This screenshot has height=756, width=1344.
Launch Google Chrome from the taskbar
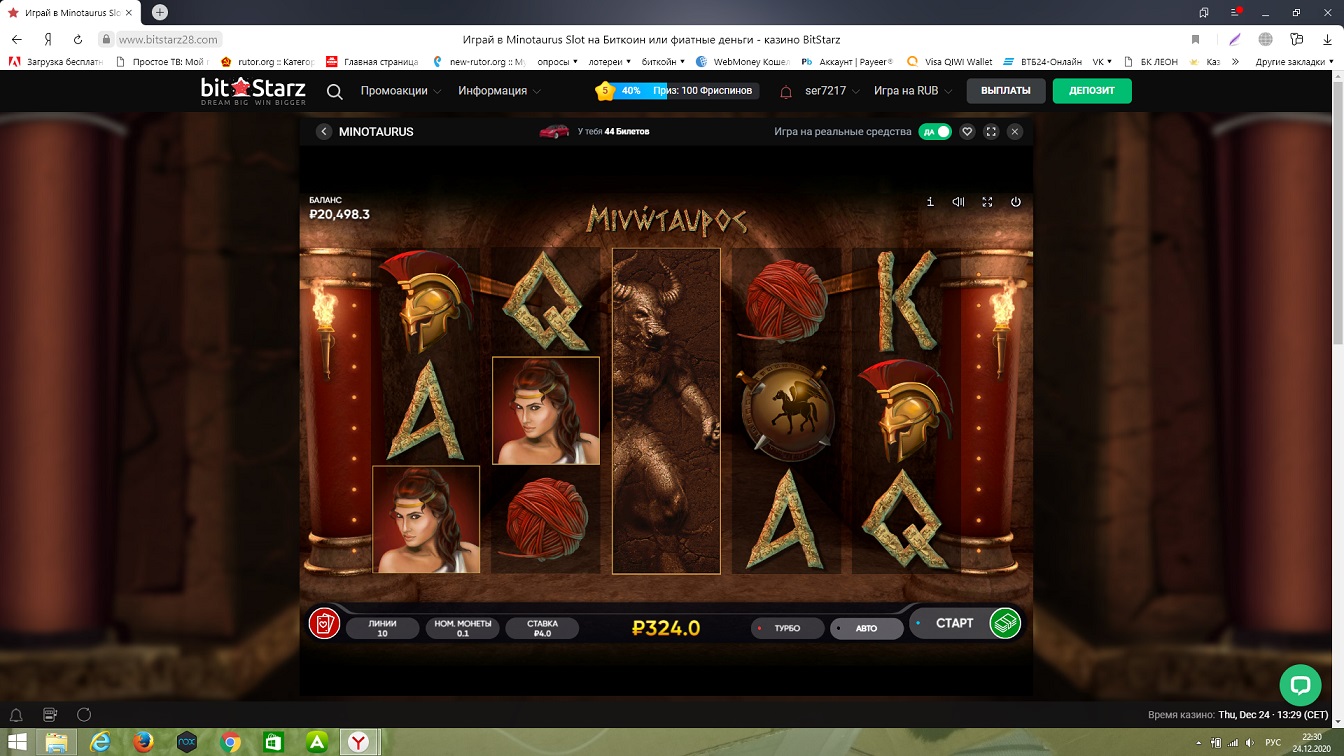click(230, 742)
